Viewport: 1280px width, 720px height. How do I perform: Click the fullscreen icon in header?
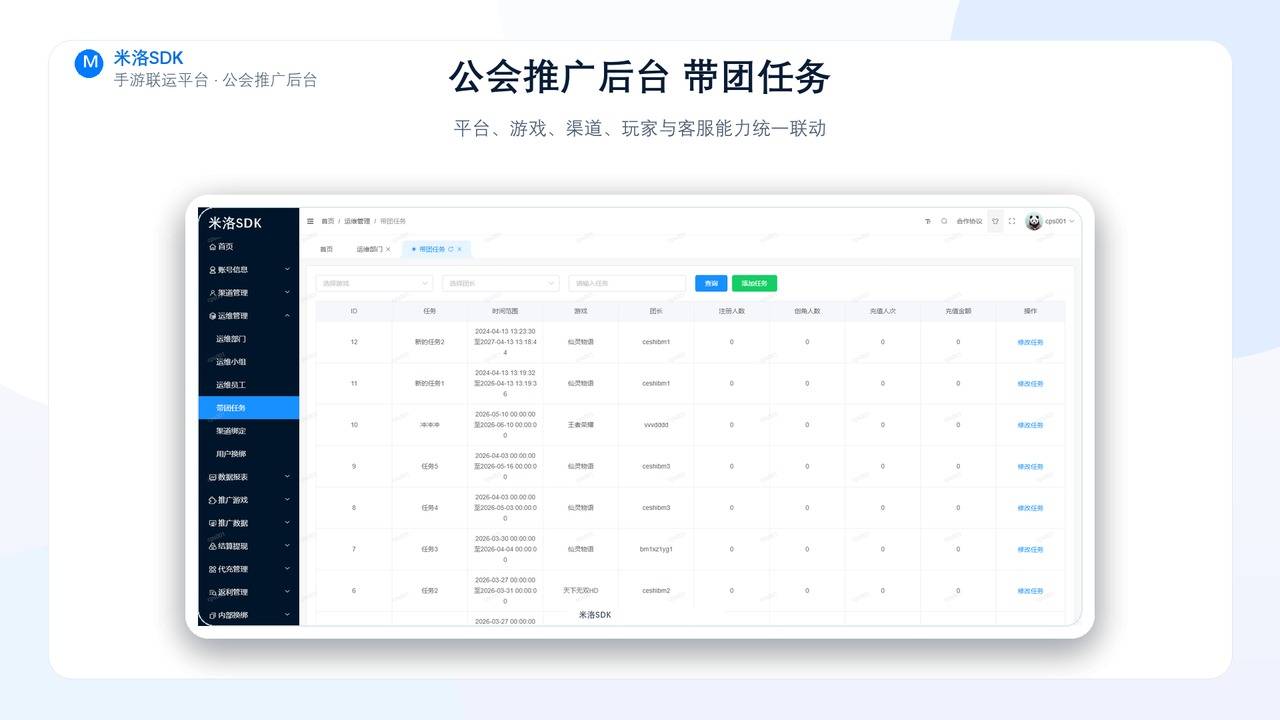1012,221
